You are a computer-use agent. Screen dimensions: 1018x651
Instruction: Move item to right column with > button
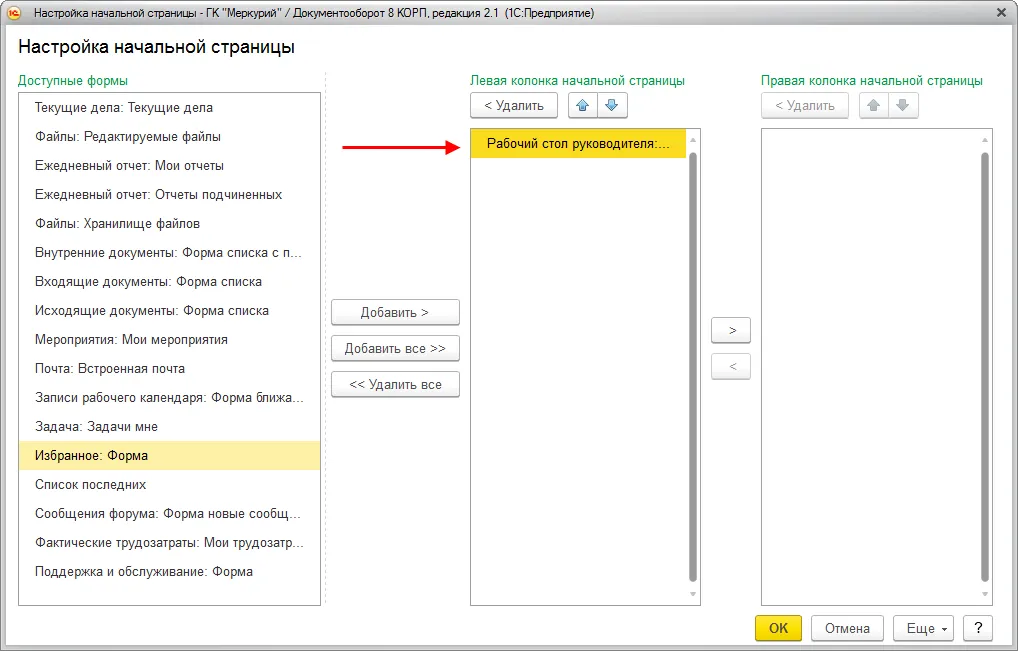[731, 330]
